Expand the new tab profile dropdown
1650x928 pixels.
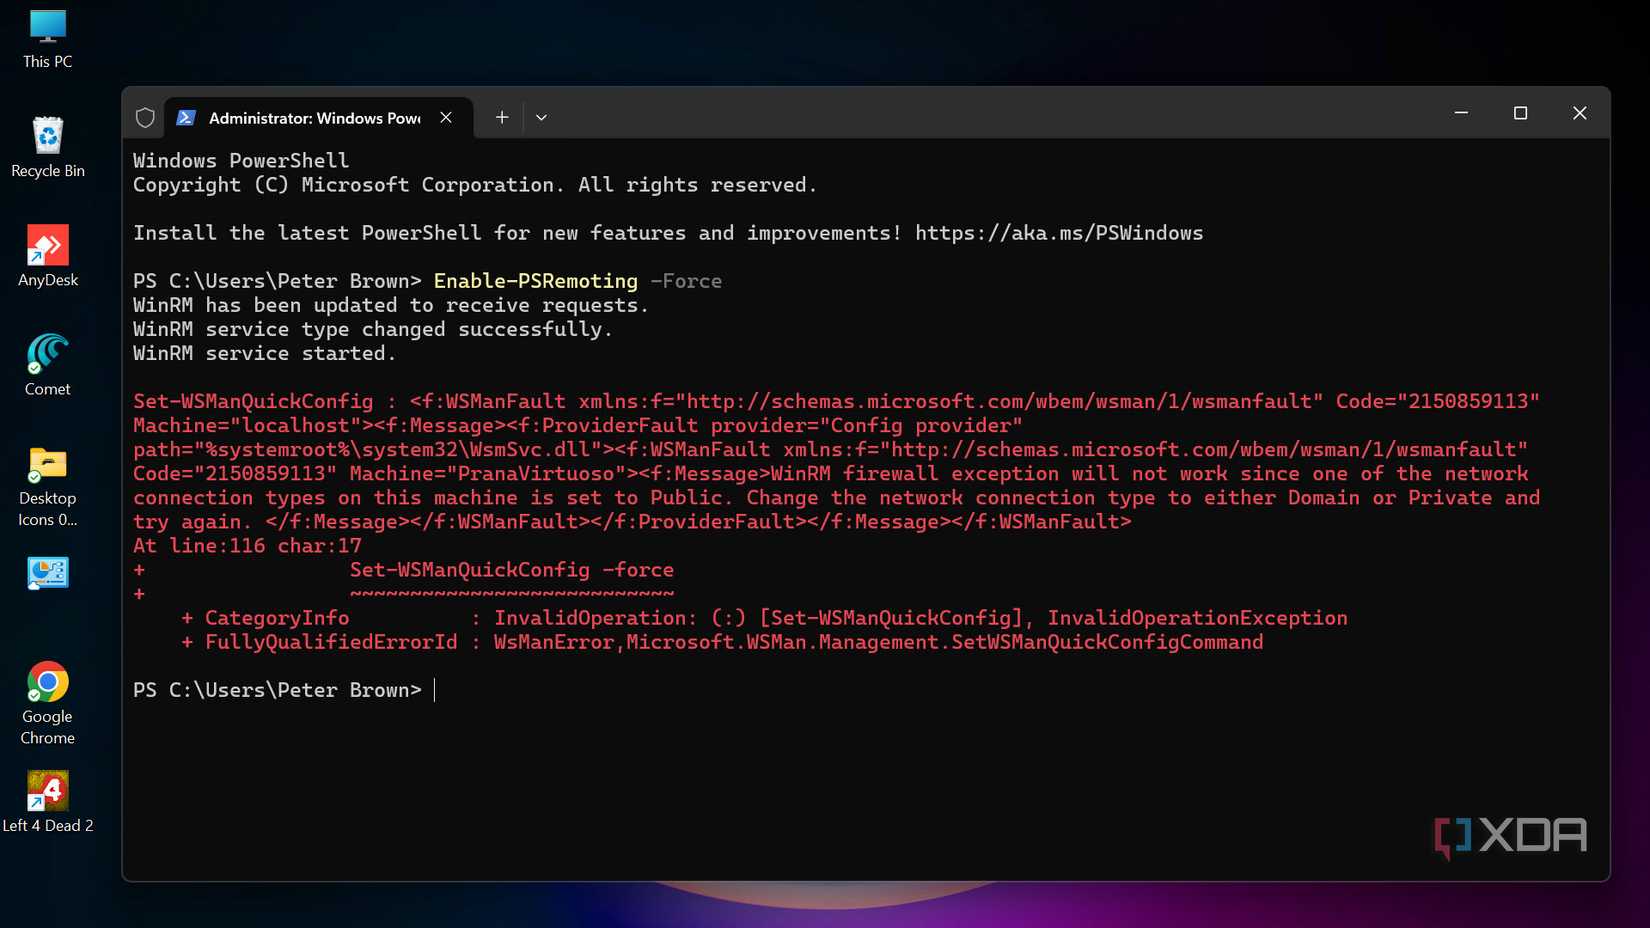(541, 118)
